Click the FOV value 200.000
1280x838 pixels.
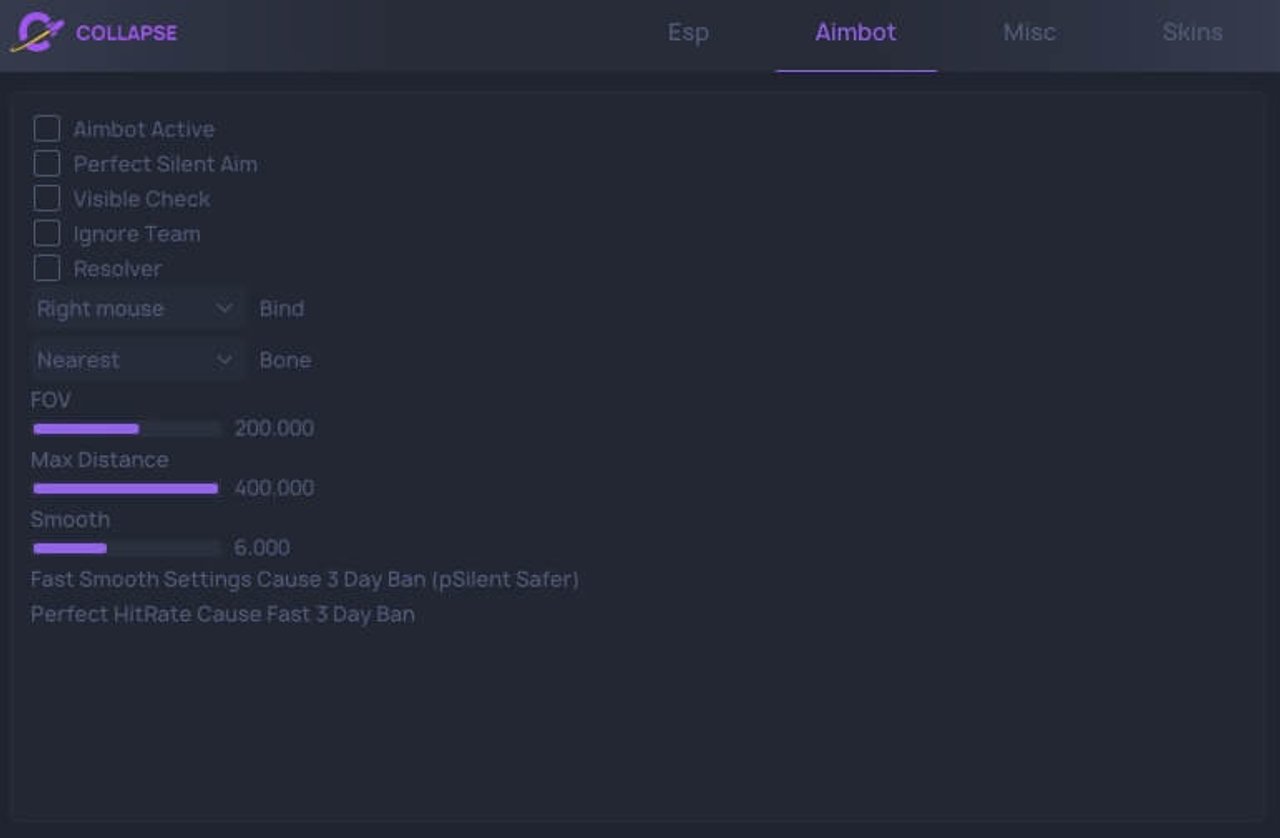pyautogui.click(x=274, y=429)
